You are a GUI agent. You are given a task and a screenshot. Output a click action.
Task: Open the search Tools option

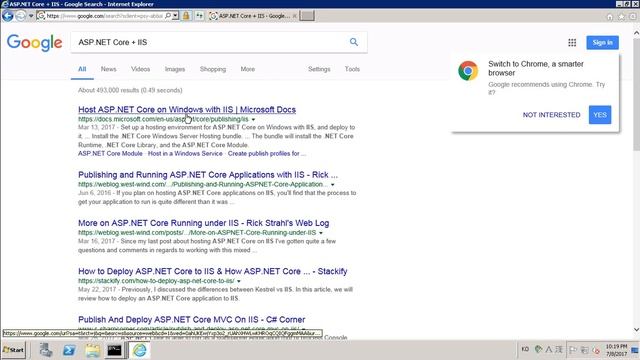[x=352, y=69]
